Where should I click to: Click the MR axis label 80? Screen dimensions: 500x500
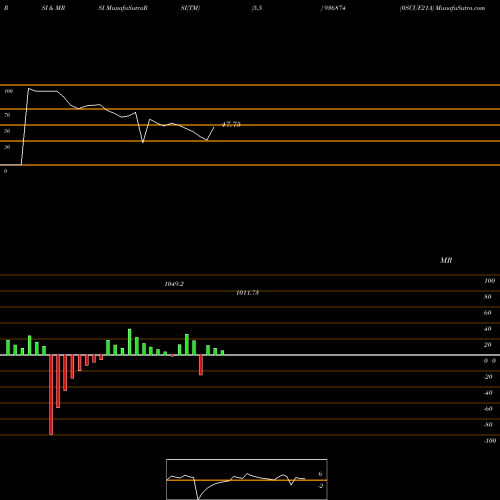488,297
